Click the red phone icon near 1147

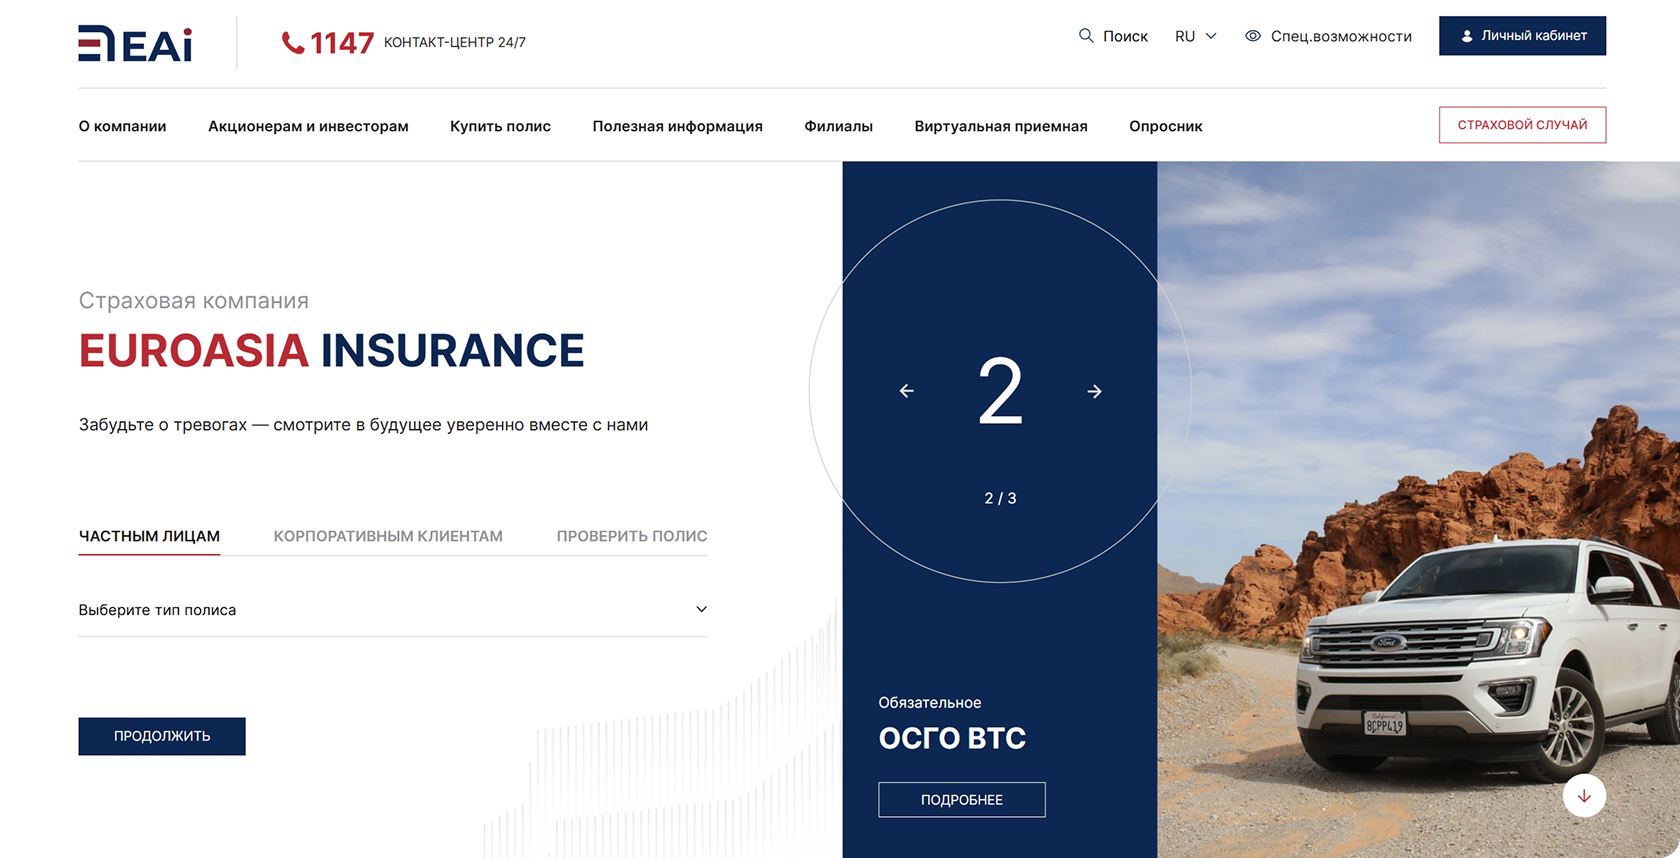292,43
